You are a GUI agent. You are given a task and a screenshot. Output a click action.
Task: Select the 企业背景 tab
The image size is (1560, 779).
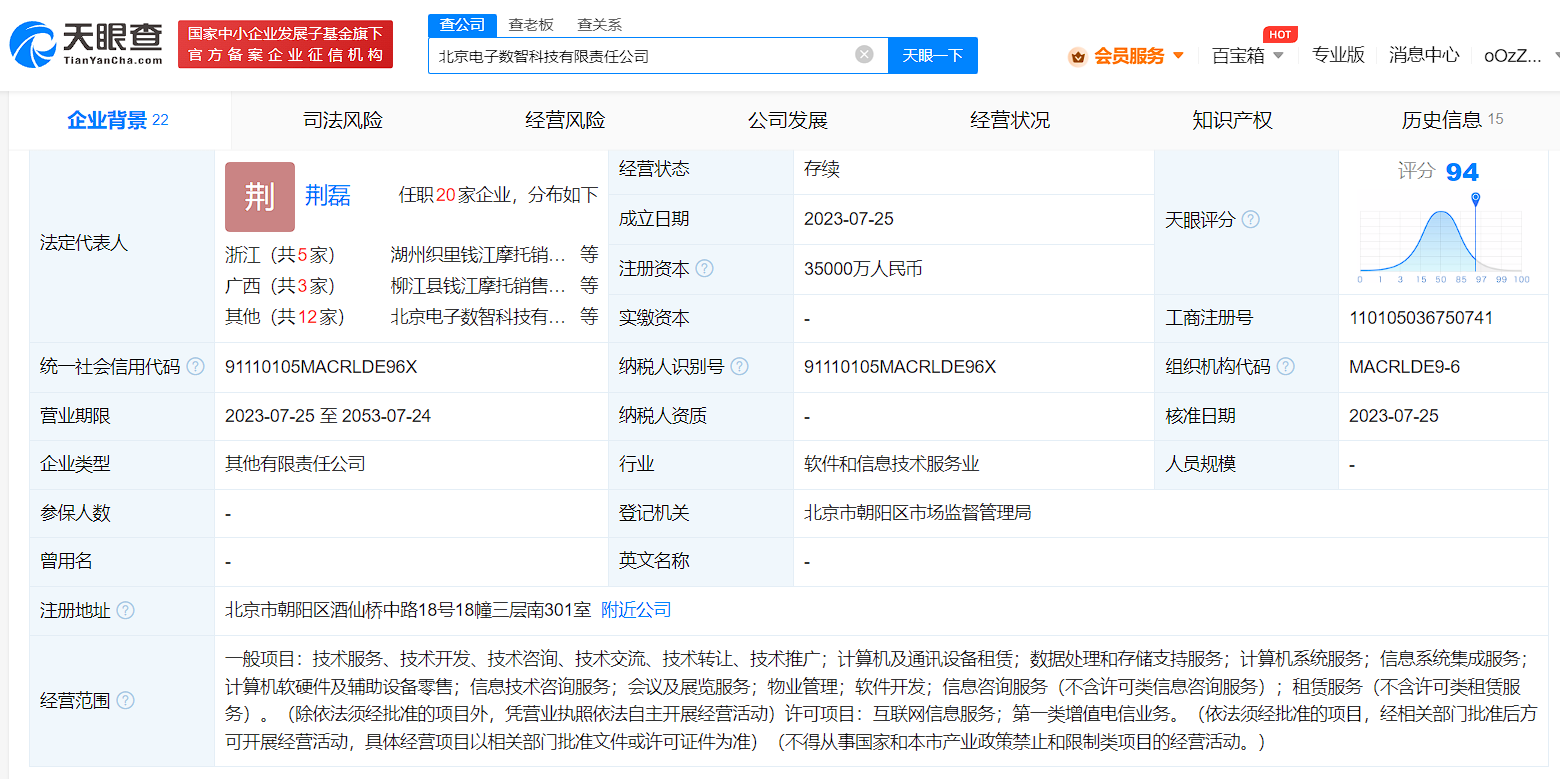(120, 121)
